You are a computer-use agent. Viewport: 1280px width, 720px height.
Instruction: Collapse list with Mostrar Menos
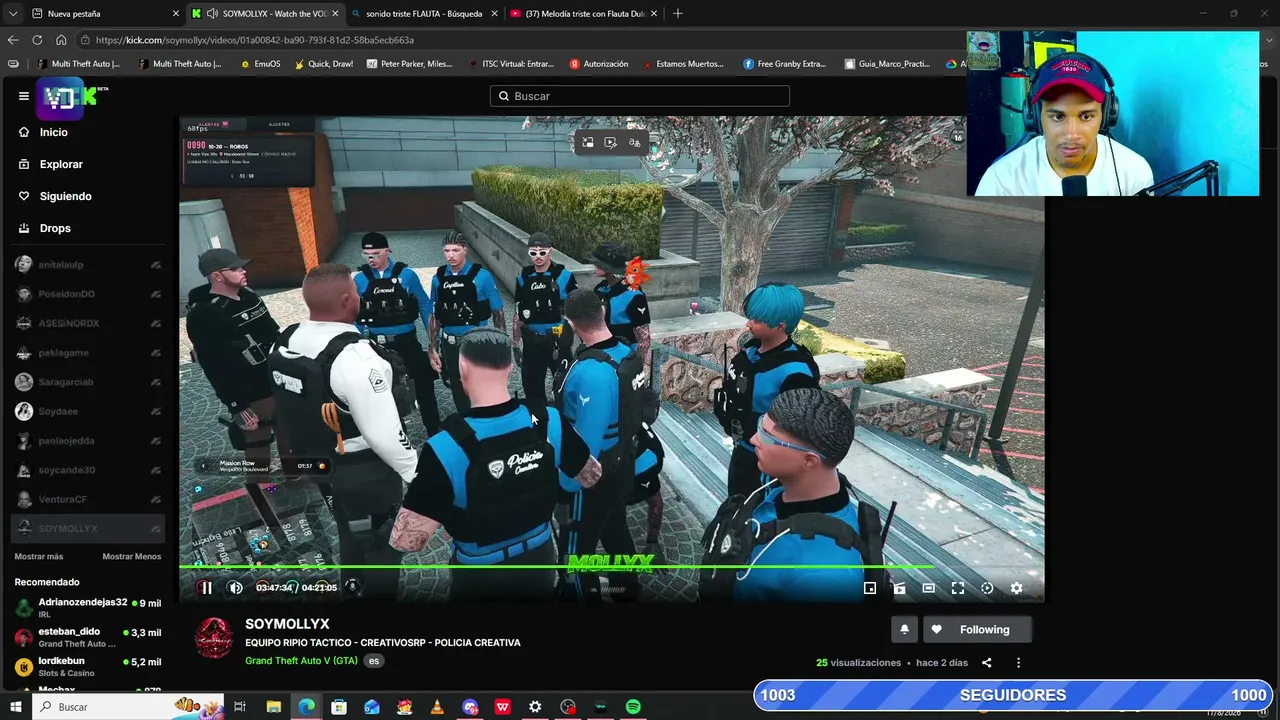coord(132,556)
